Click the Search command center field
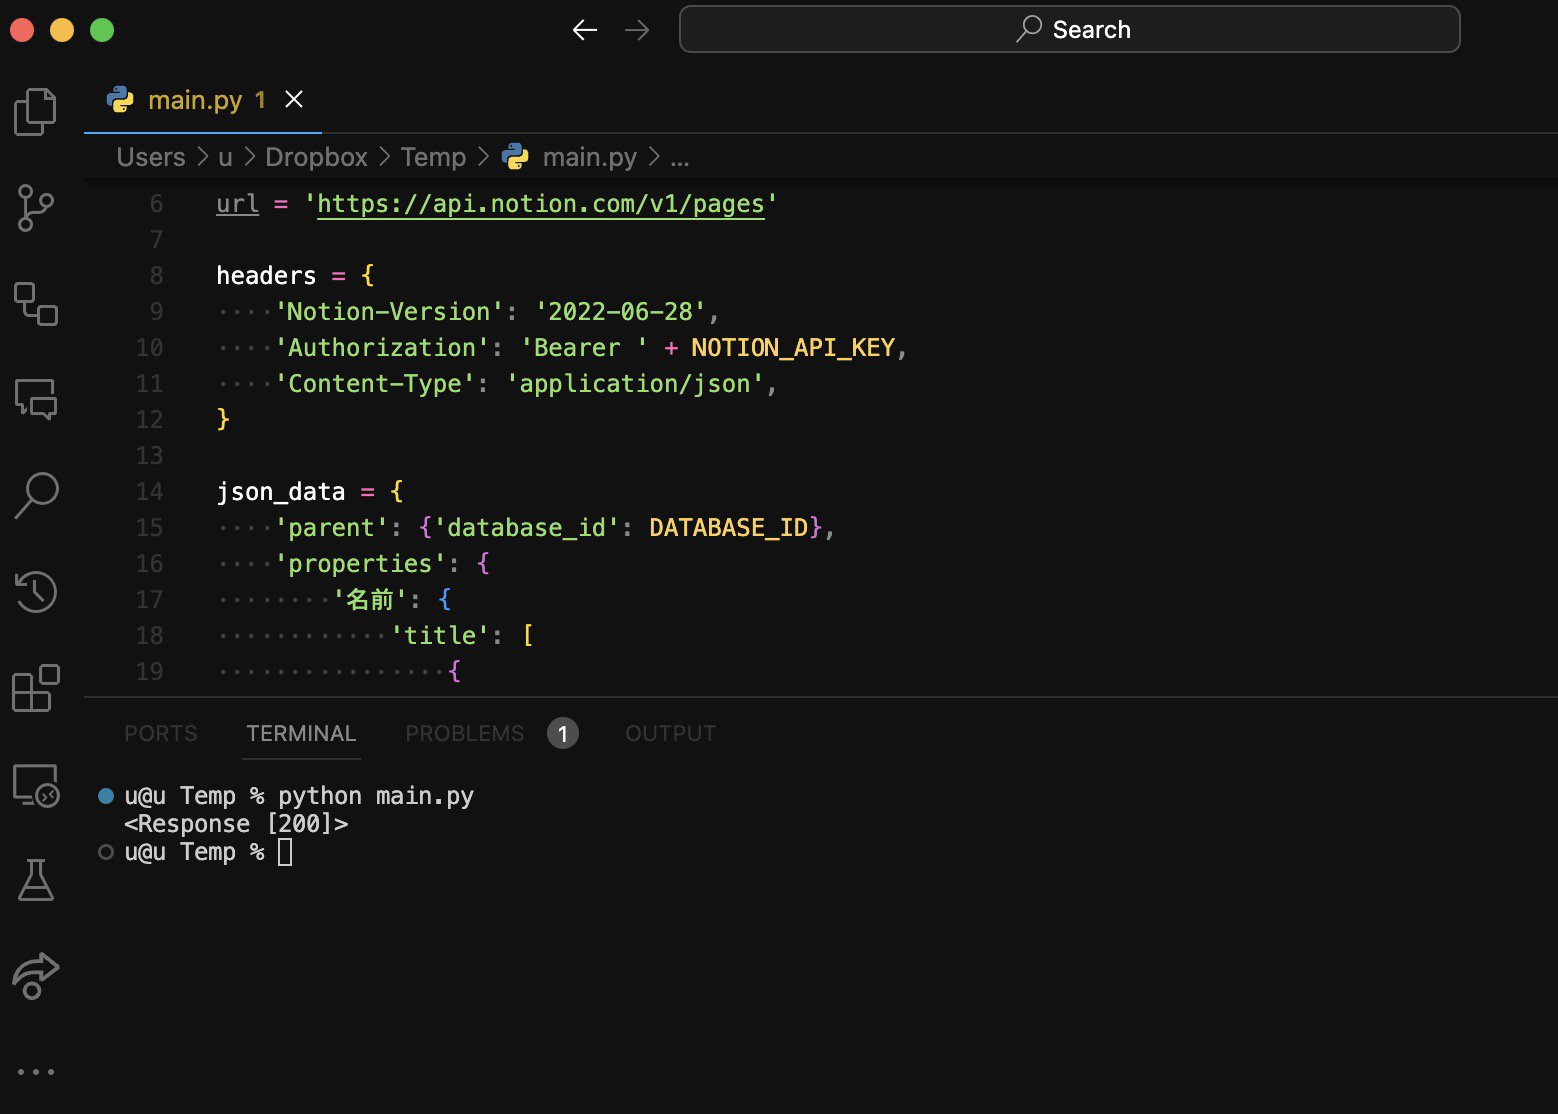1558x1114 pixels. (x=1070, y=29)
